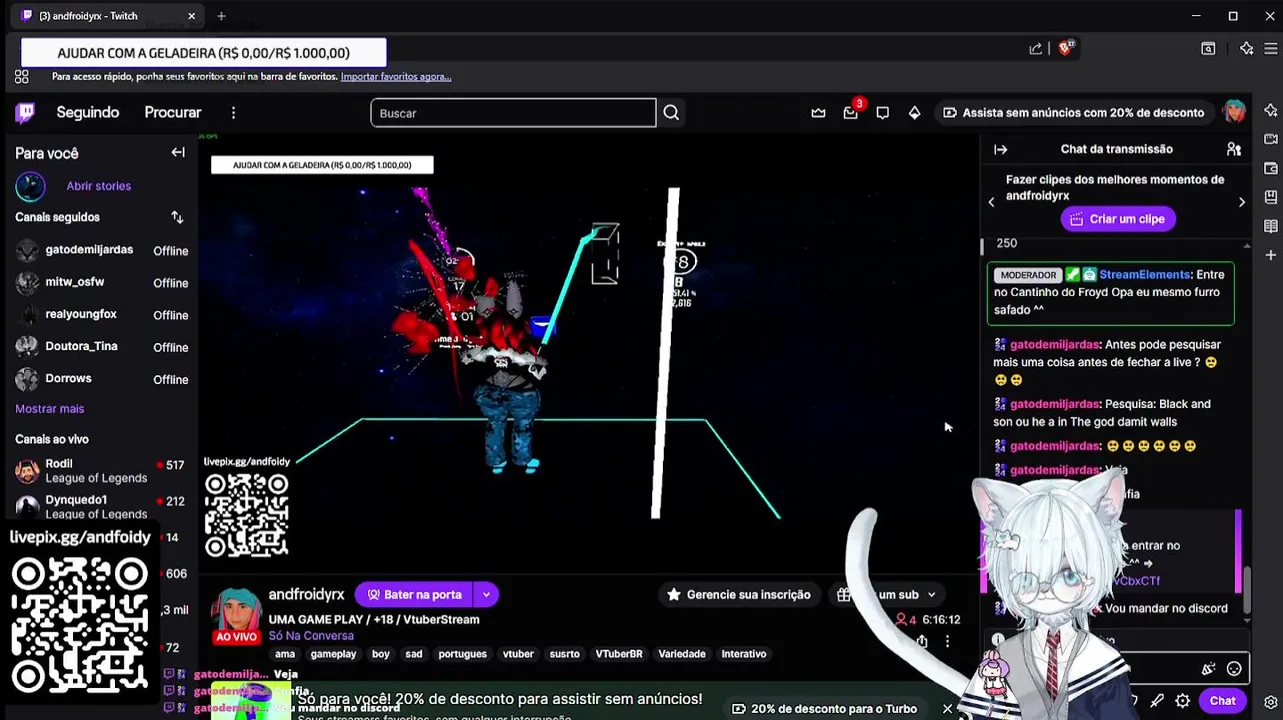
Task: Open Só Na Conversa category link
Action: [x=311, y=636]
